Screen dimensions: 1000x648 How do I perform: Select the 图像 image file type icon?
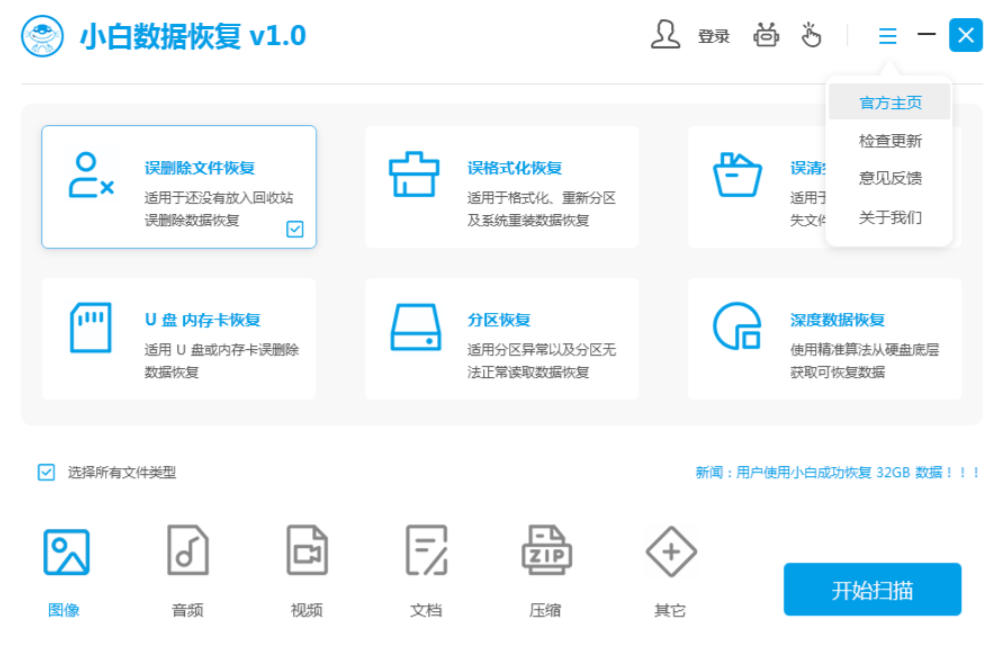[x=66, y=552]
